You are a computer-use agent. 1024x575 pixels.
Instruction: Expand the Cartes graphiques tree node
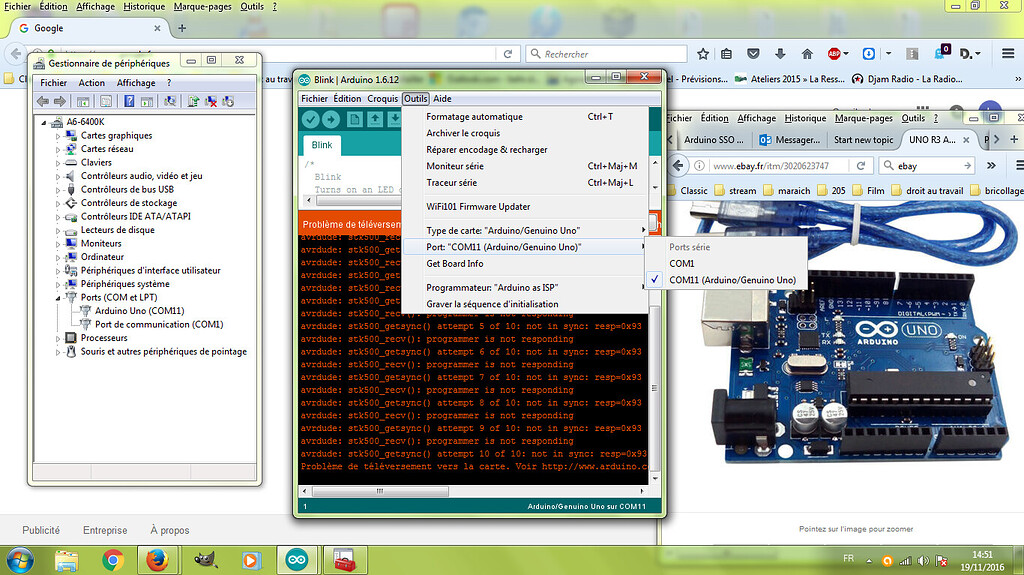[x=58, y=135]
